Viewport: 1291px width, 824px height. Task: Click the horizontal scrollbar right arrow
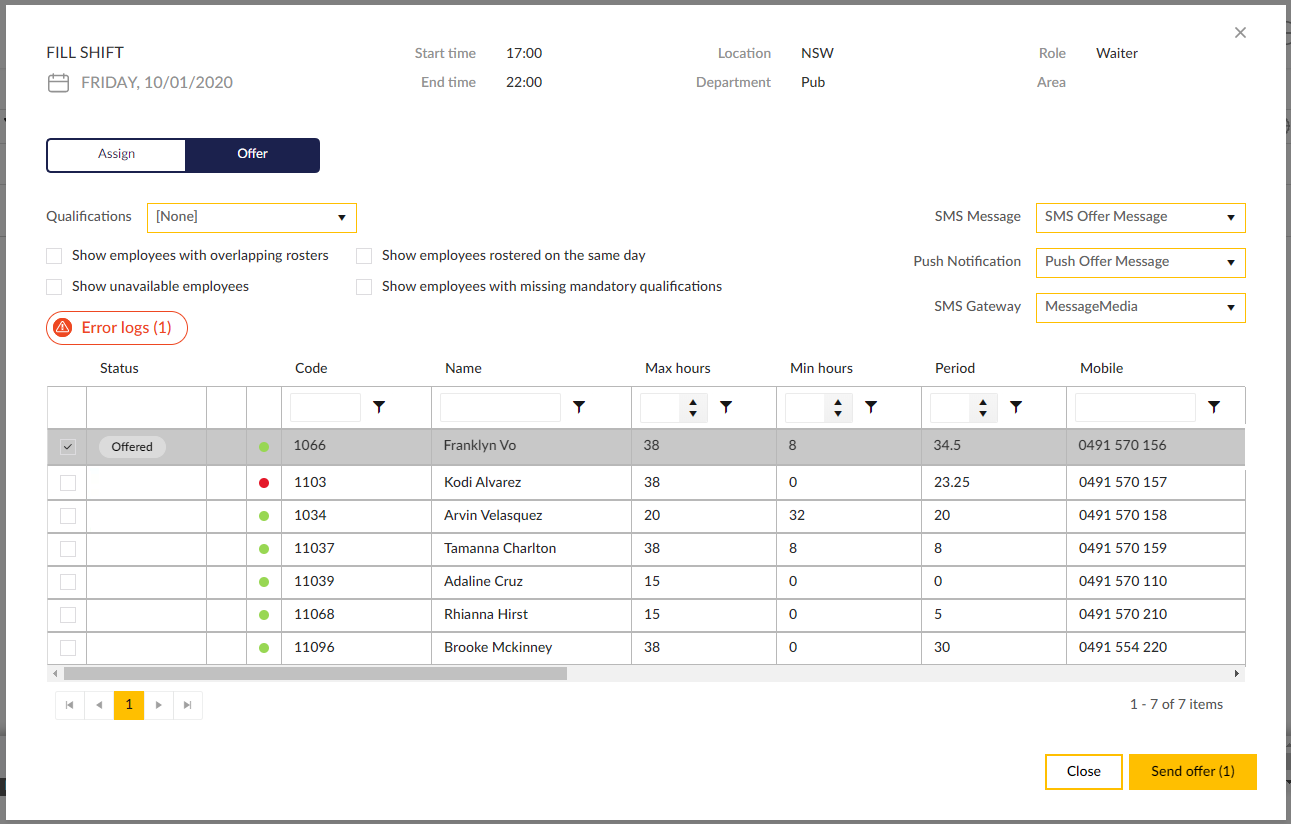coord(1237,674)
